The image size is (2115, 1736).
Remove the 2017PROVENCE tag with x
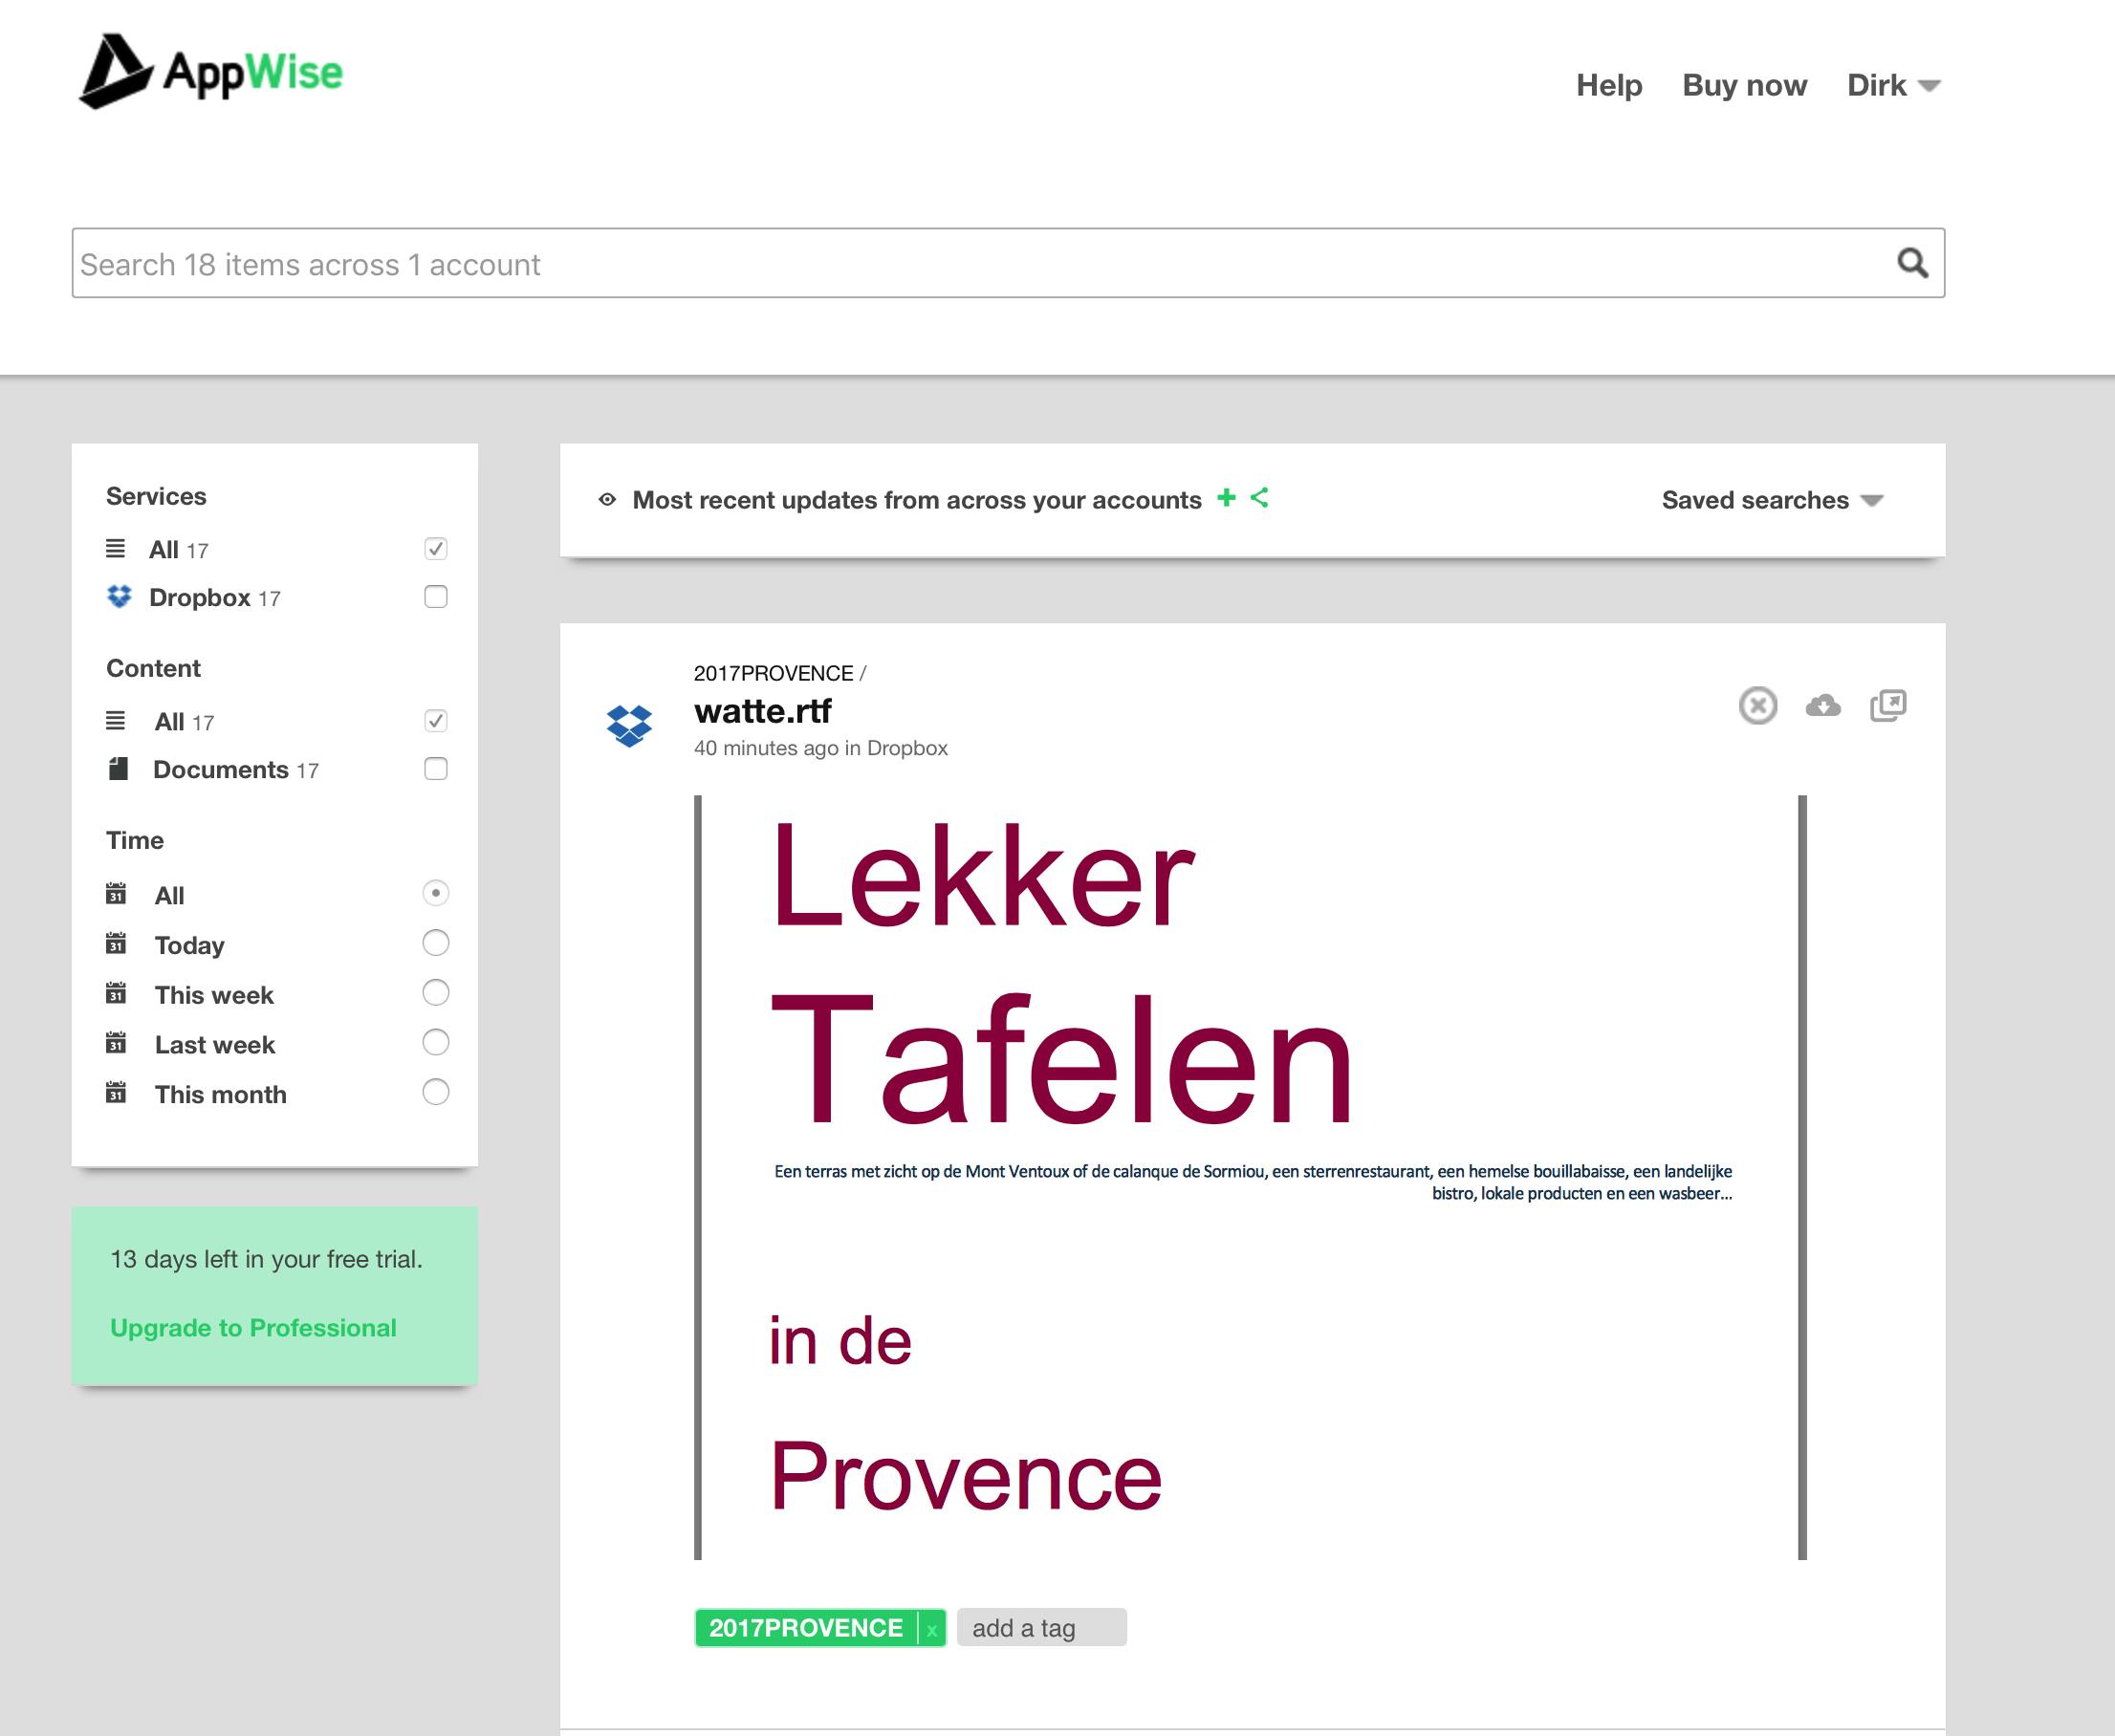(x=931, y=1630)
